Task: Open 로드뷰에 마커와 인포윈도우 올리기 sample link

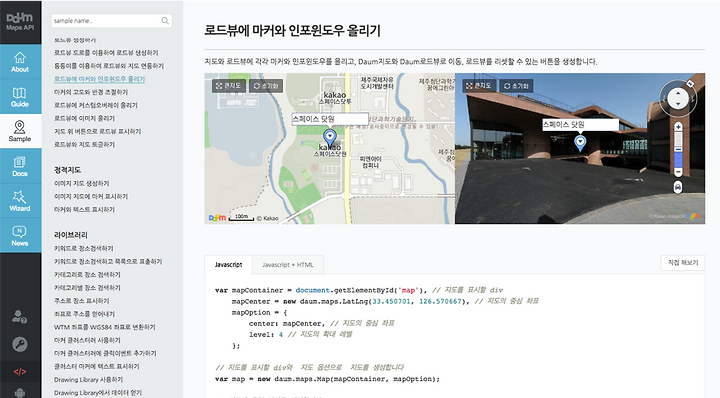Action: 100,79
